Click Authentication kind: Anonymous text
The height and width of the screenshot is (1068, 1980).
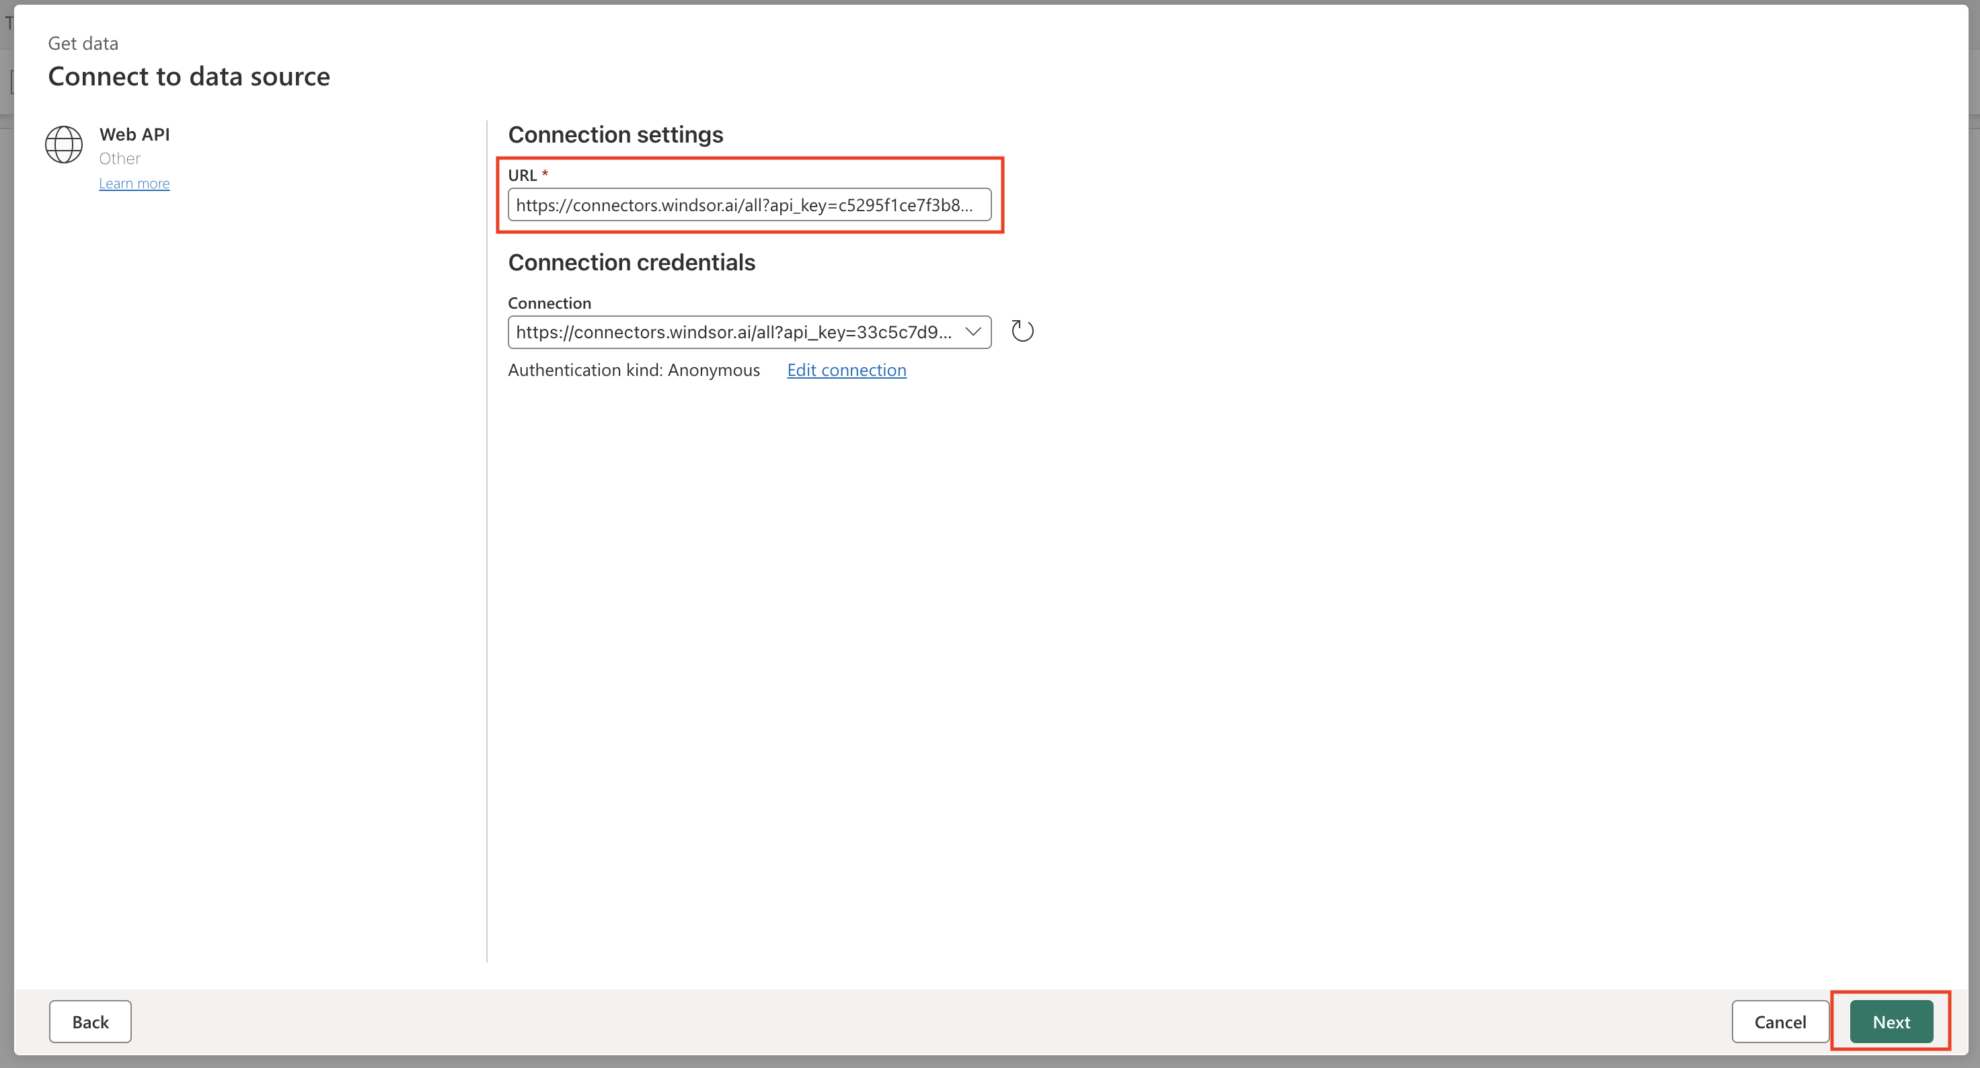coord(633,370)
